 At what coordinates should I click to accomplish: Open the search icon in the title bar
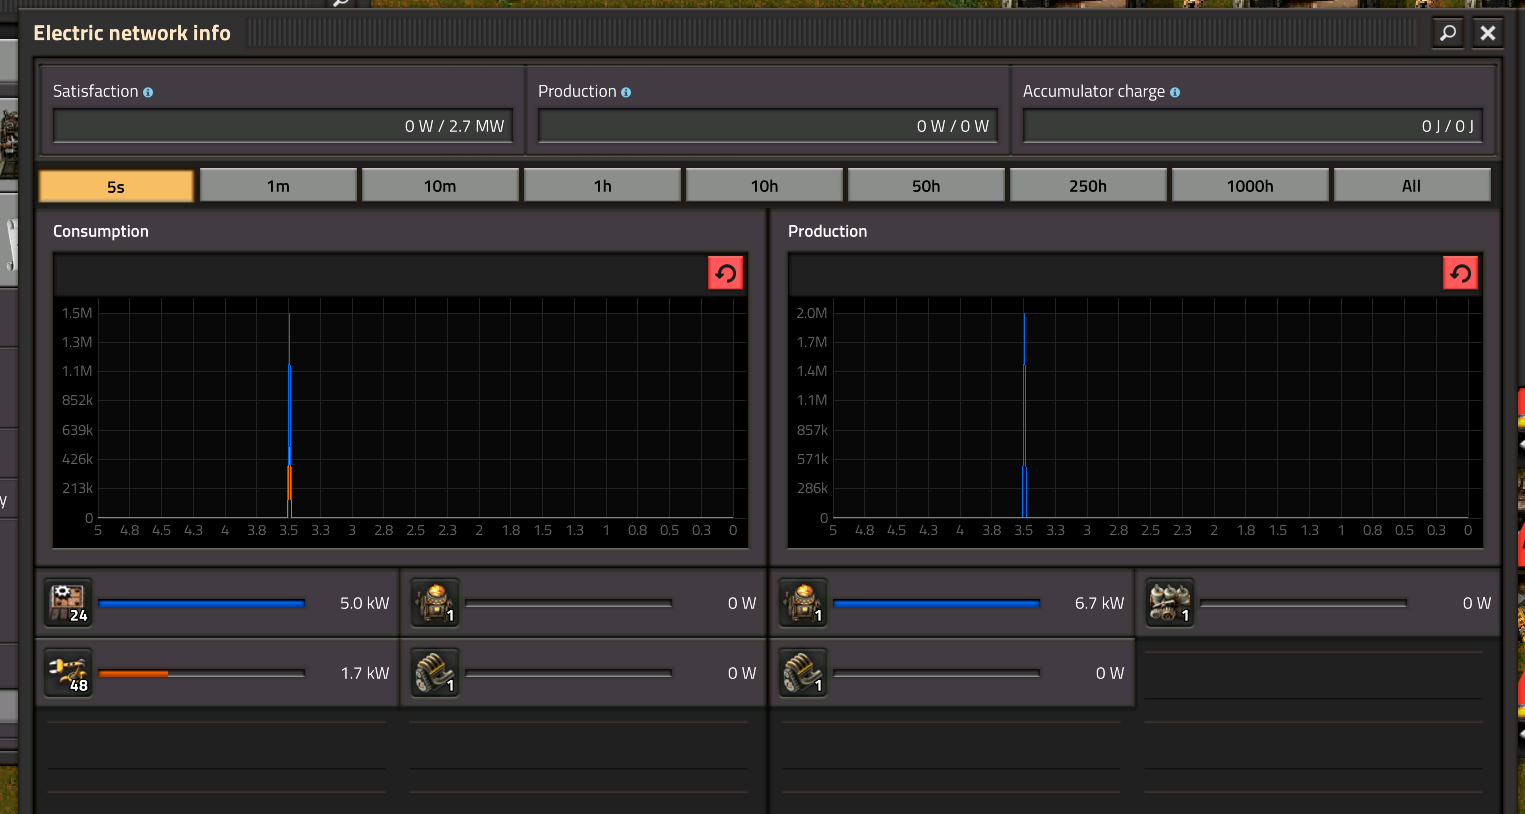1447,33
